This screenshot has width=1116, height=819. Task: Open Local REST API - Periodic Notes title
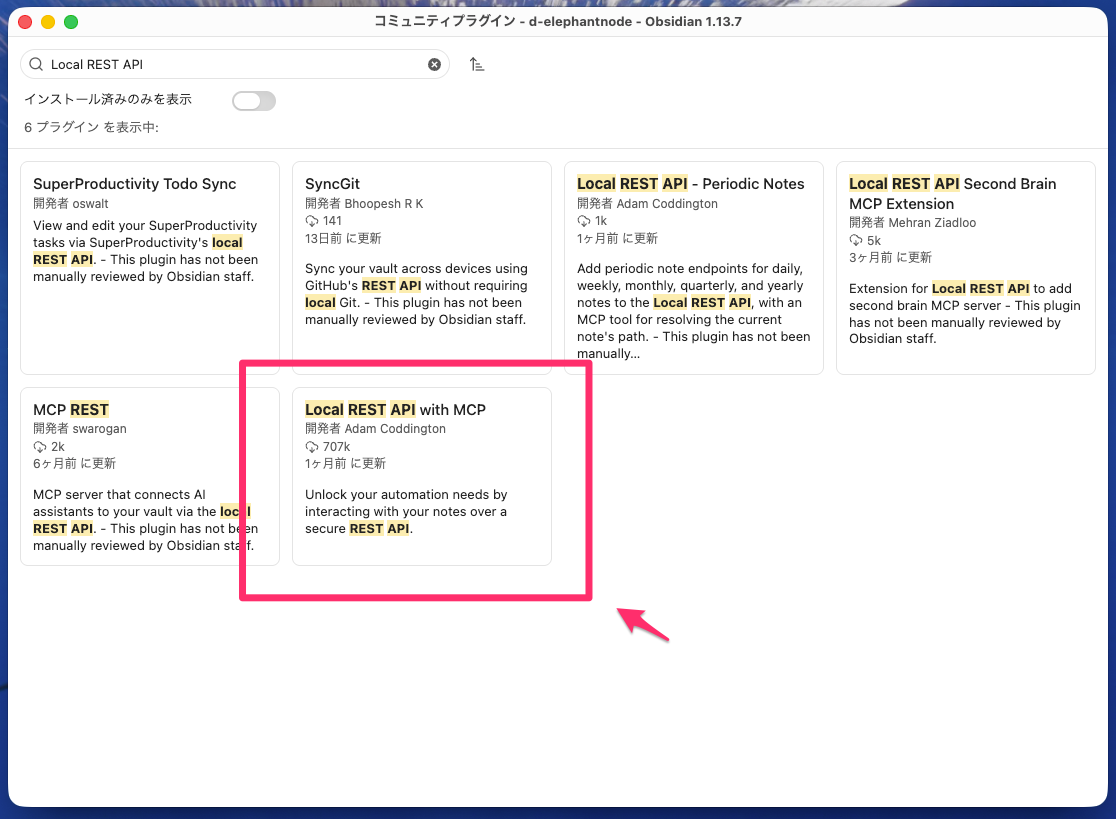[x=690, y=184]
